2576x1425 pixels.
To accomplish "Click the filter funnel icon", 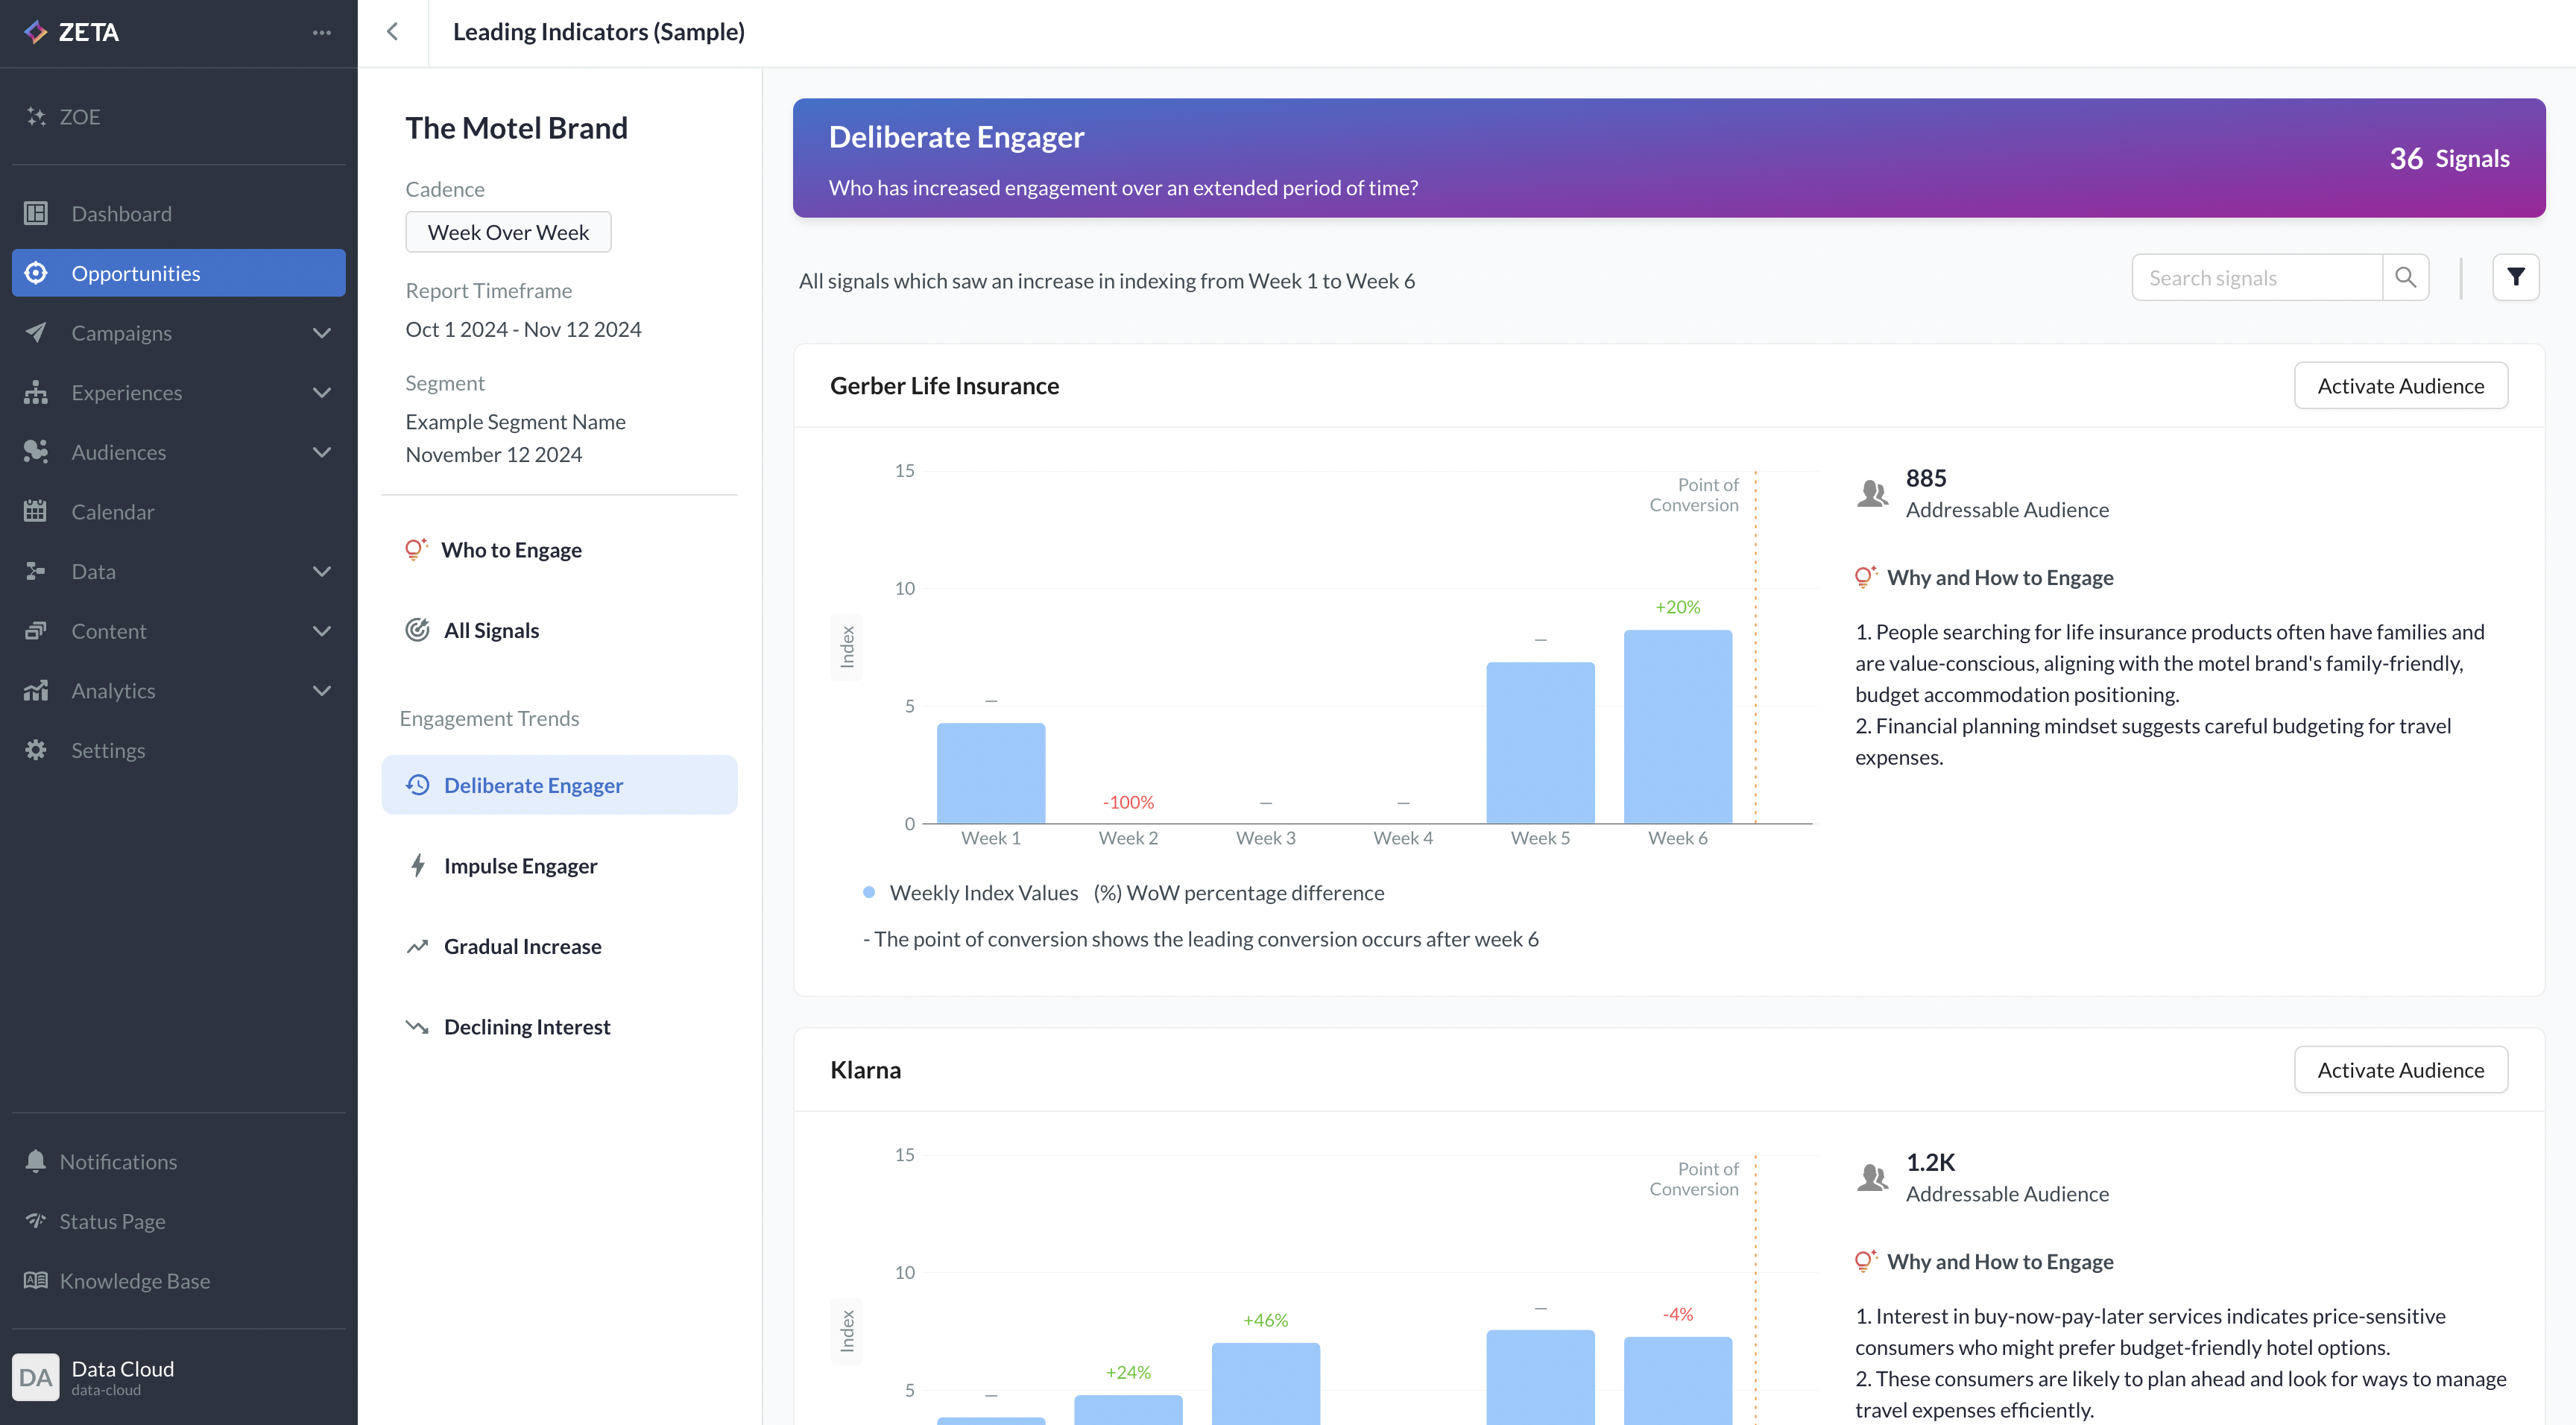I will point(2515,277).
